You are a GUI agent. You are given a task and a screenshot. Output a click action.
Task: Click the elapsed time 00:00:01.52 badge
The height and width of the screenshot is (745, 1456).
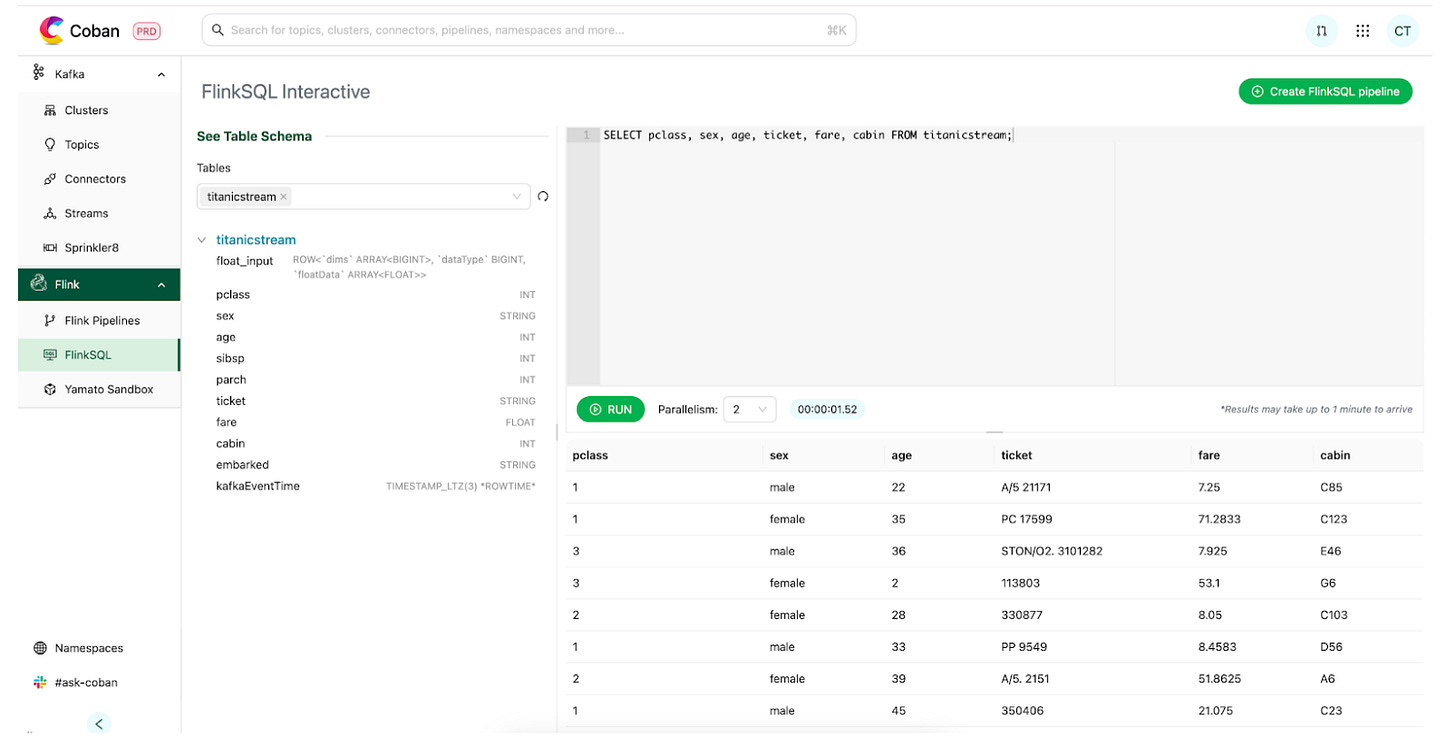tap(827, 409)
